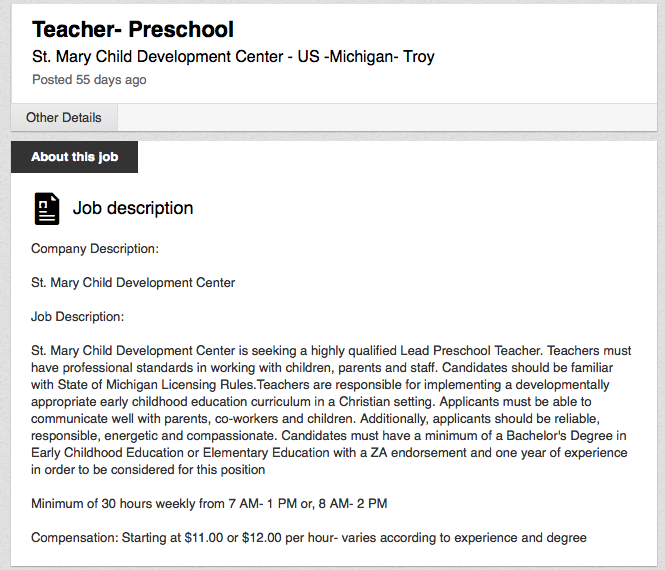665x570 pixels.
Task: Click the Posted 55 days ago text
Action: [89, 79]
